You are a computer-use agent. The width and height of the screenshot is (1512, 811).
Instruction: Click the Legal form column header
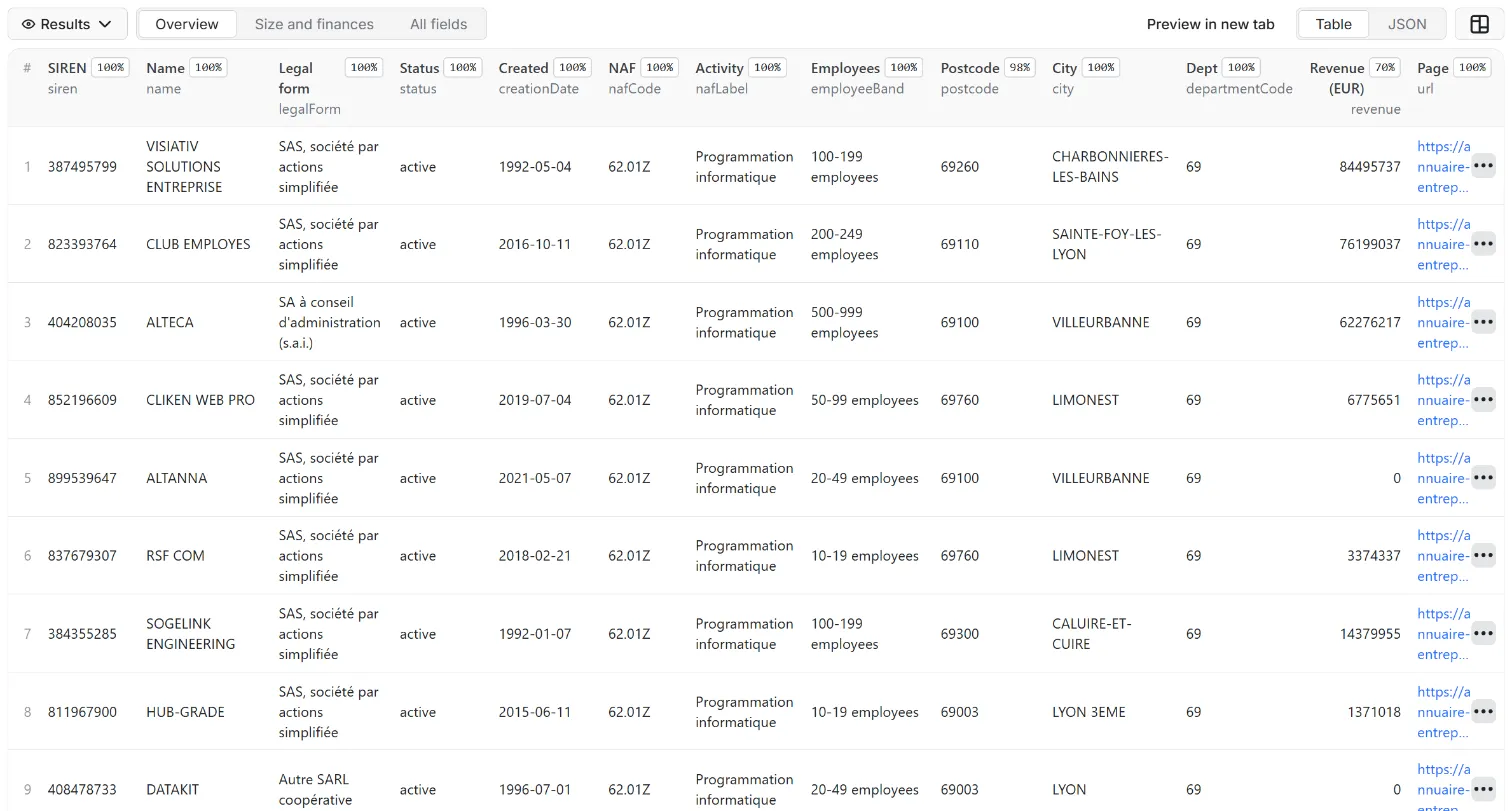(296, 78)
